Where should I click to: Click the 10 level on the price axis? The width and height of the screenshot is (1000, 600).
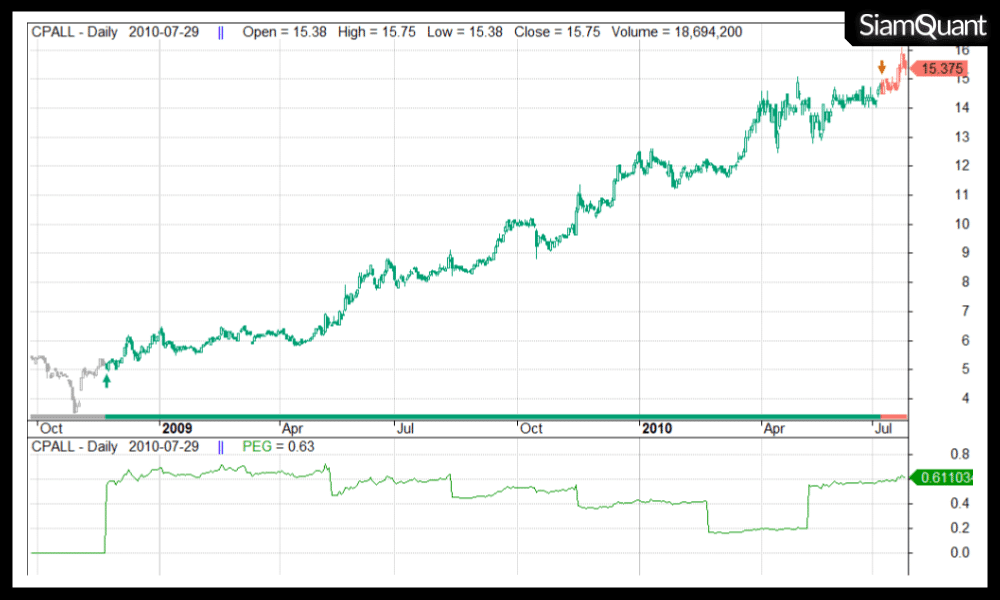(933, 224)
